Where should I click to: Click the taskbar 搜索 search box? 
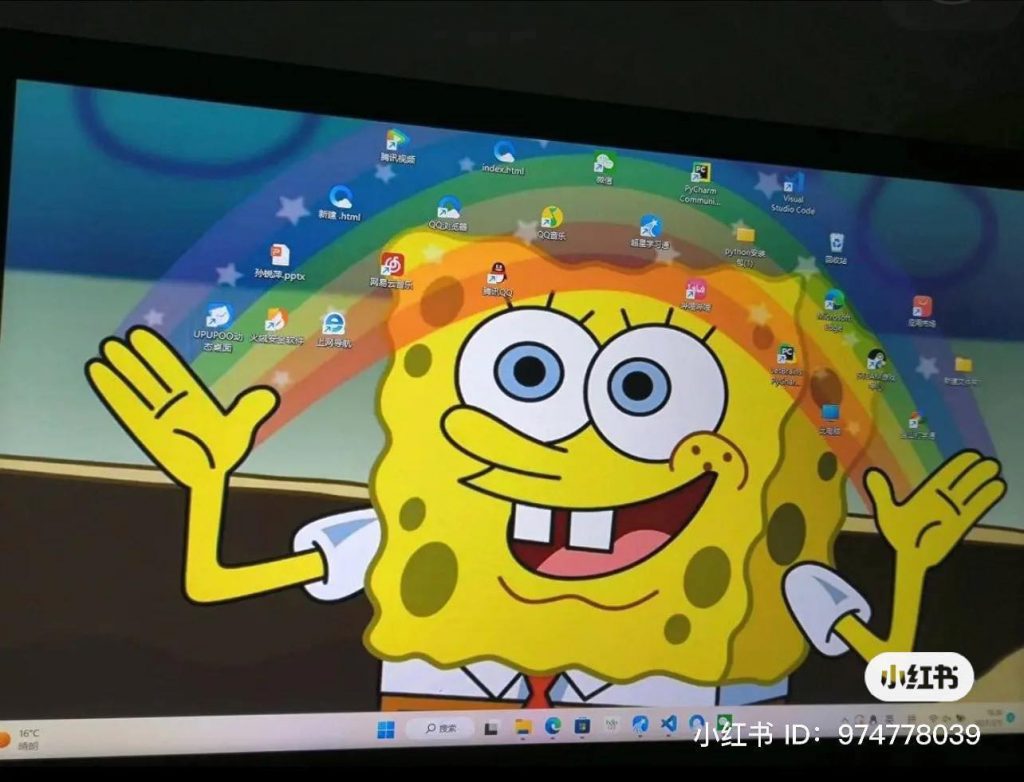click(x=441, y=728)
